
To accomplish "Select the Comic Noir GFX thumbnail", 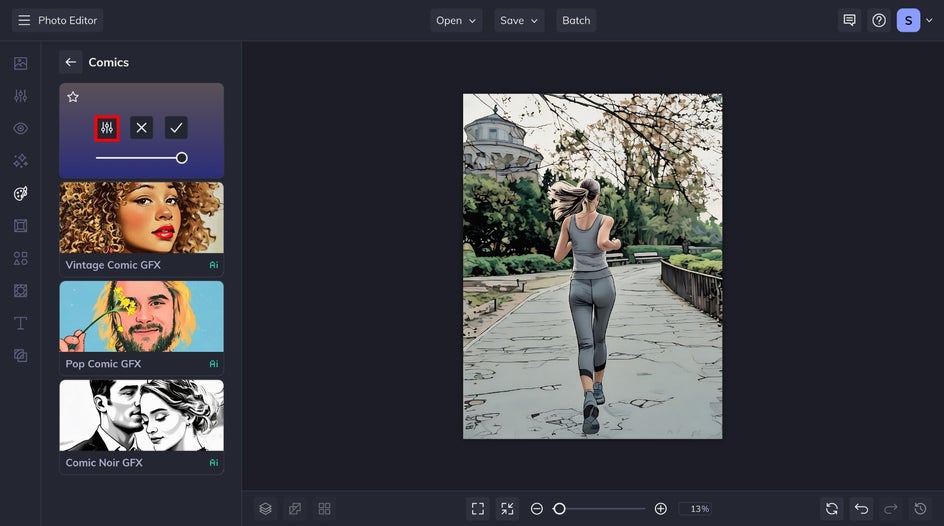I will click(x=141, y=426).
